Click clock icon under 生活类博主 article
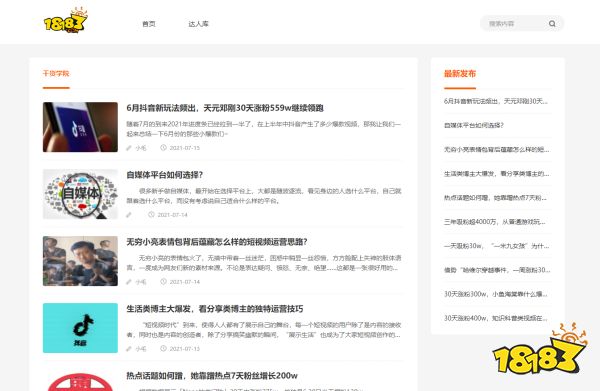The image size is (600, 391). pos(163,349)
